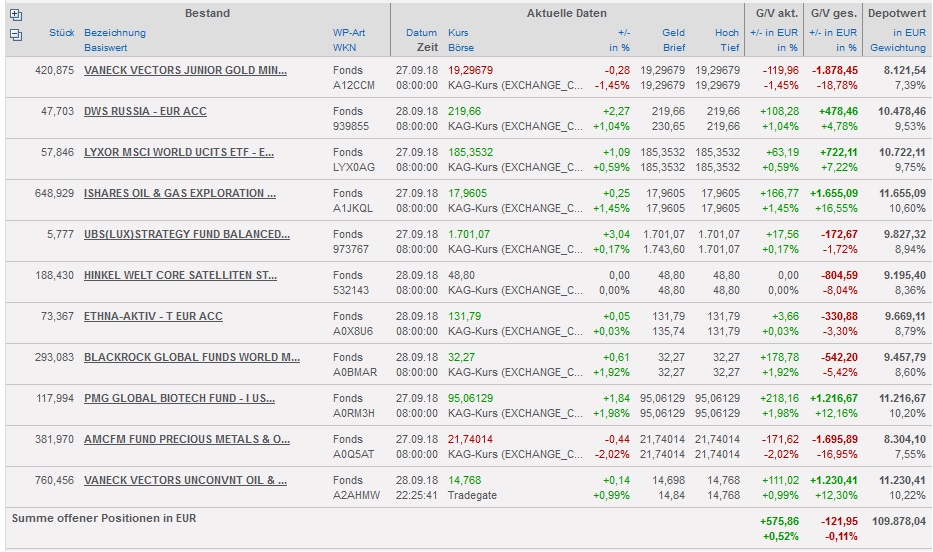Open the DWS RUSSIA - EUR ACC position
This screenshot has height=552, width=933.
(145, 111)
